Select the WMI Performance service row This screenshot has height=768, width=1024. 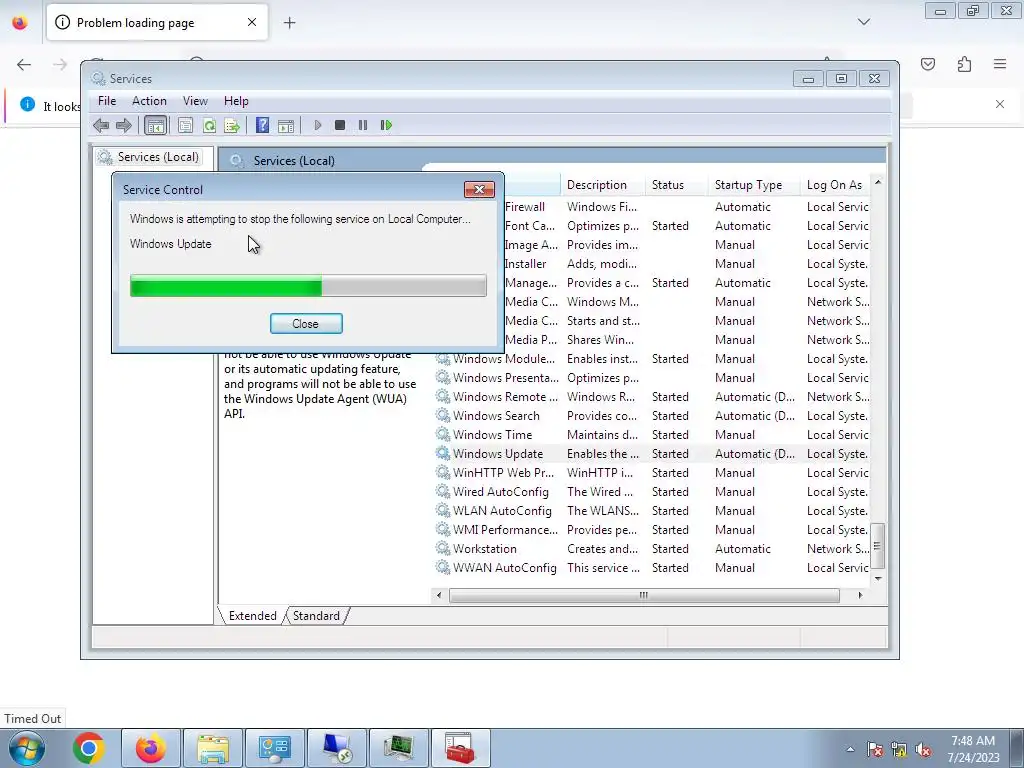652,530
